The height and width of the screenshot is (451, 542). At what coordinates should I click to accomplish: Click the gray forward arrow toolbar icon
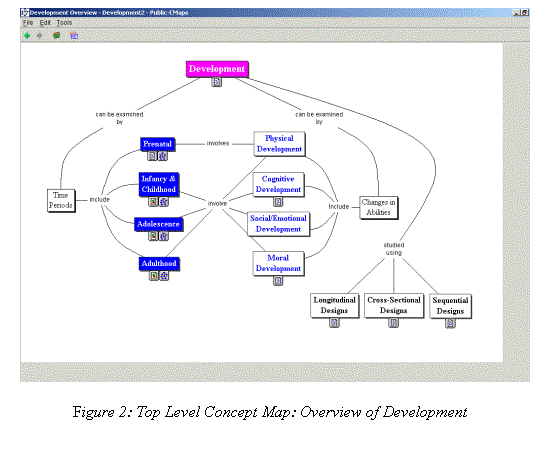40,35
